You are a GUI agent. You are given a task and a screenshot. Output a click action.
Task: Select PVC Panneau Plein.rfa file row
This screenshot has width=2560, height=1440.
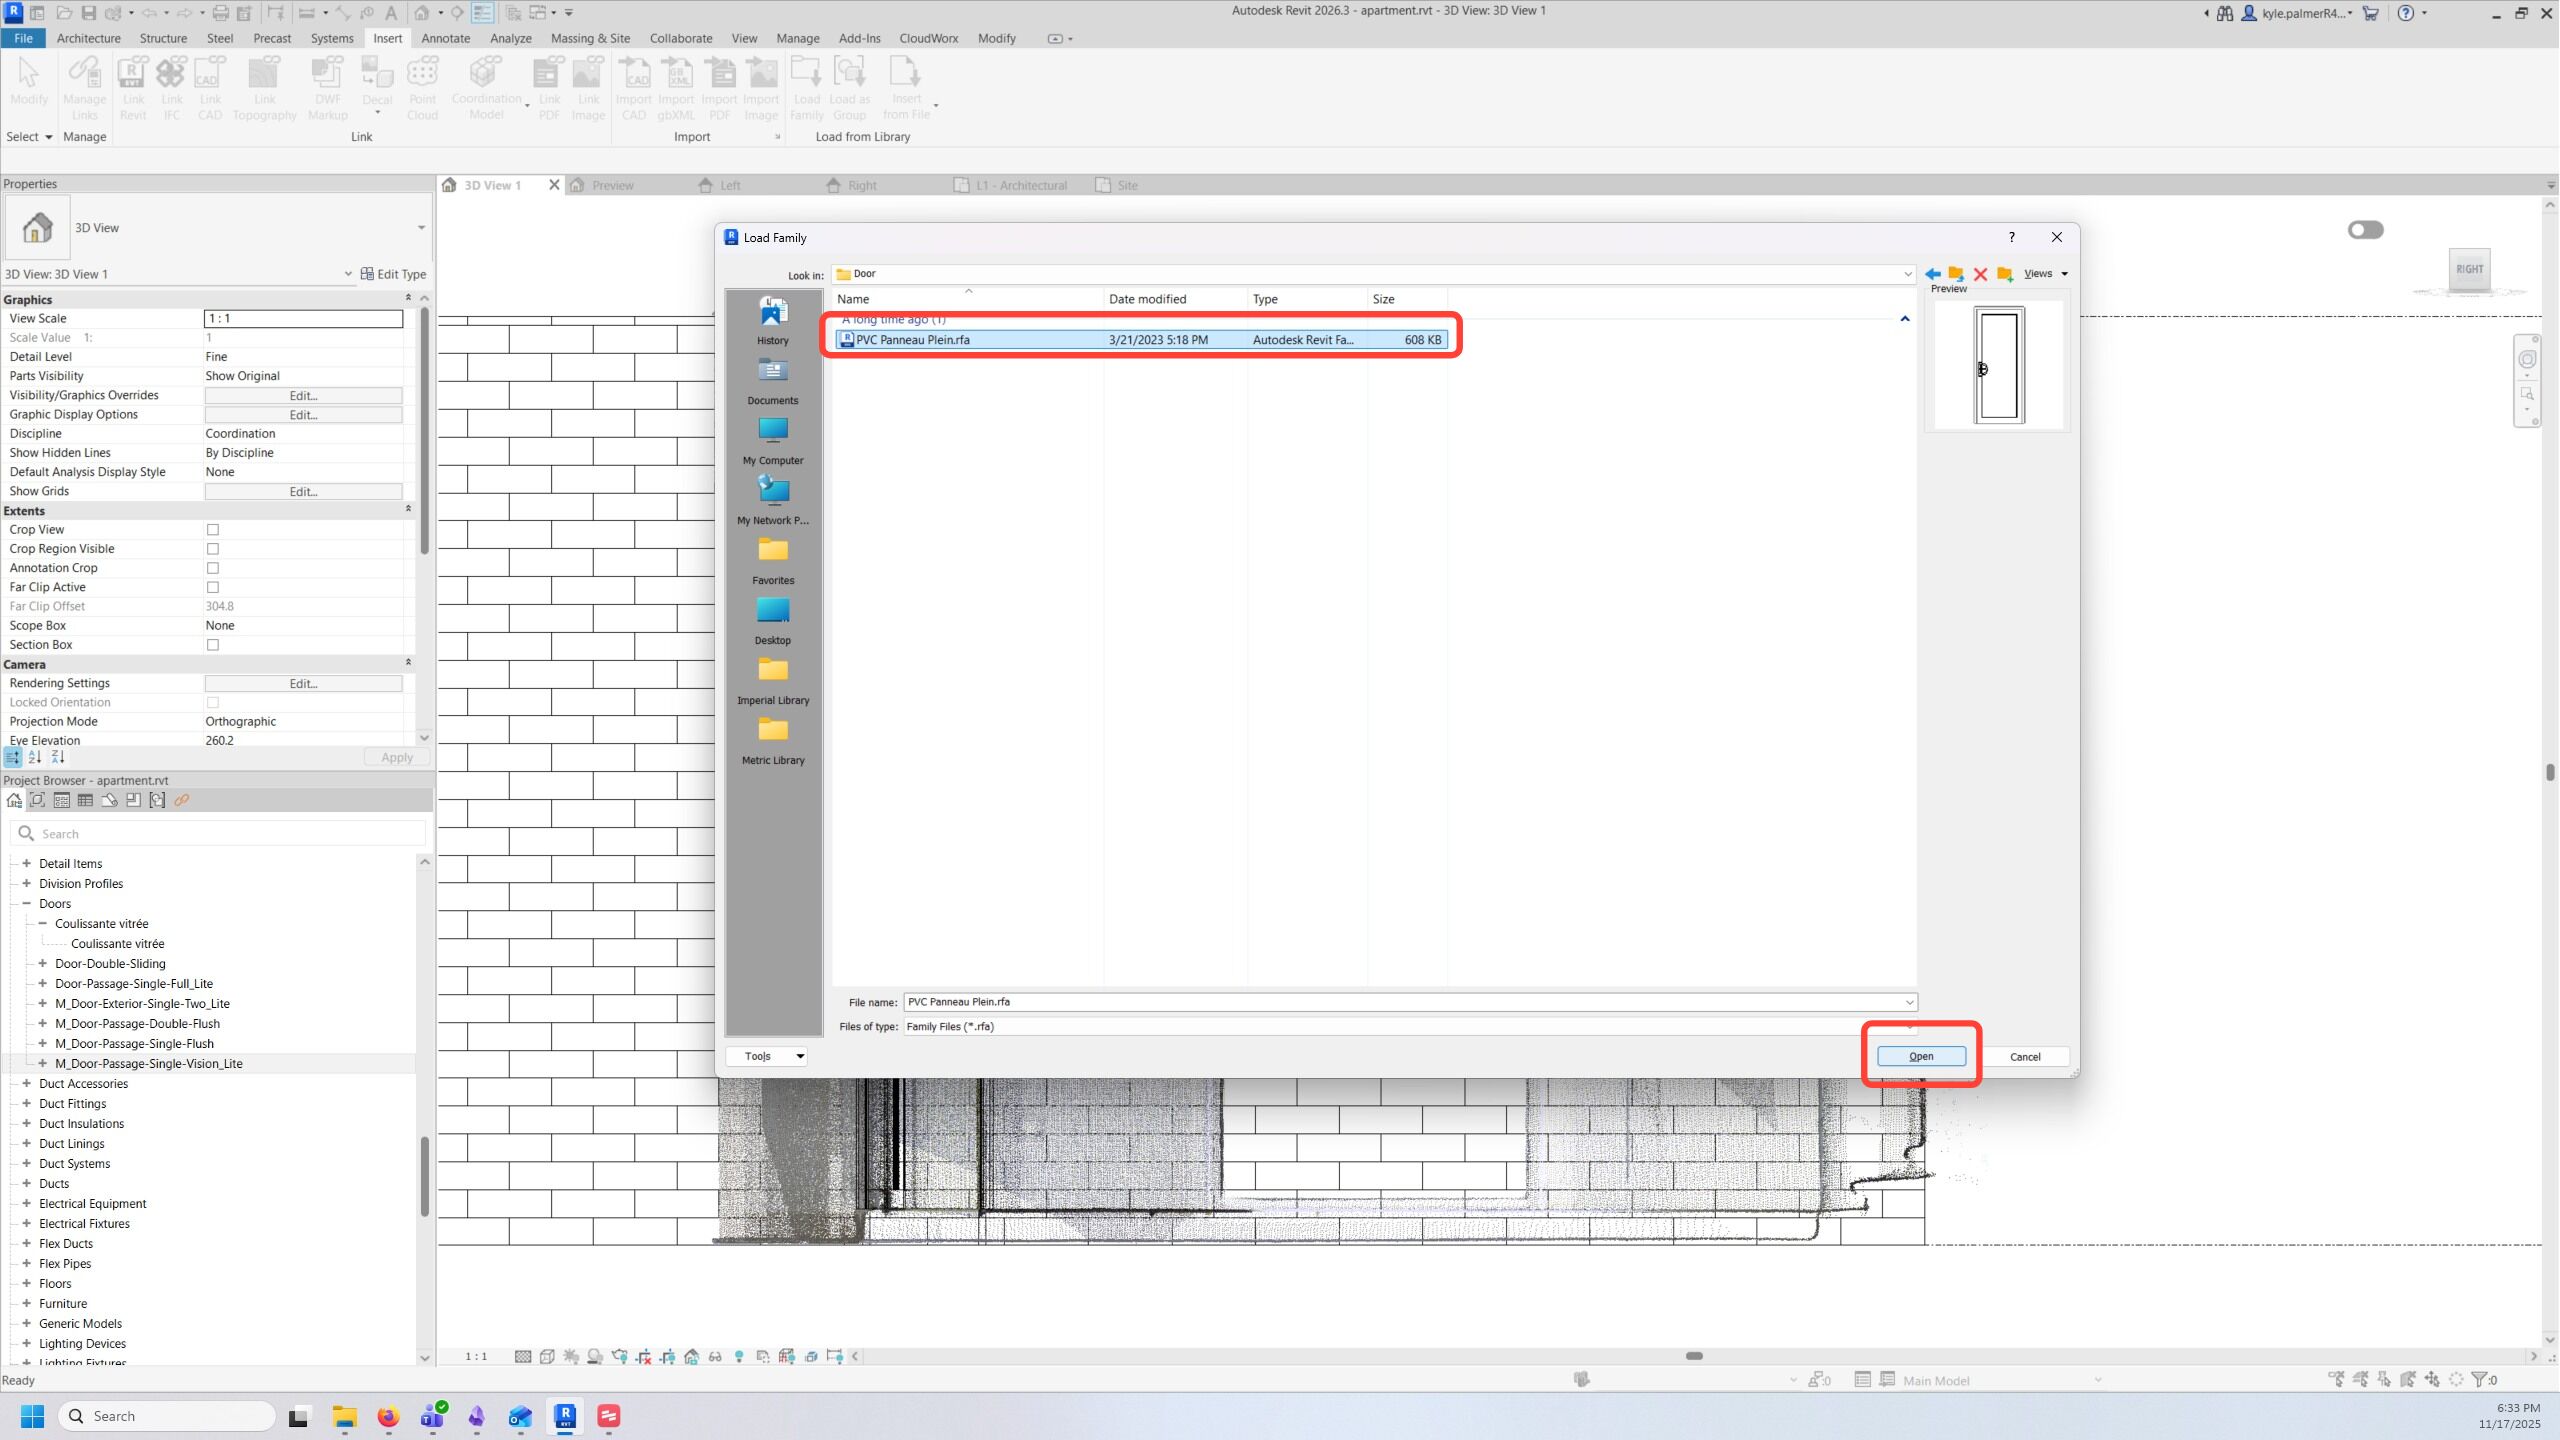click(912, 340)
